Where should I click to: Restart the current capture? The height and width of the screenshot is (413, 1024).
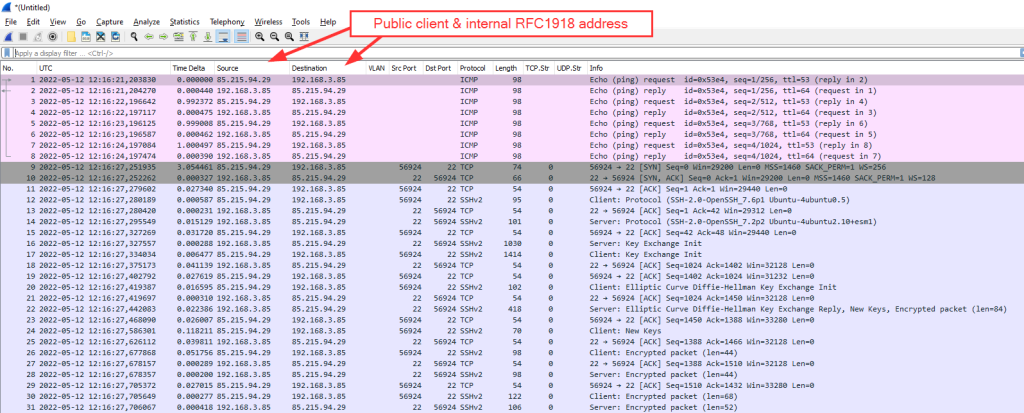[x=38, y=37]
